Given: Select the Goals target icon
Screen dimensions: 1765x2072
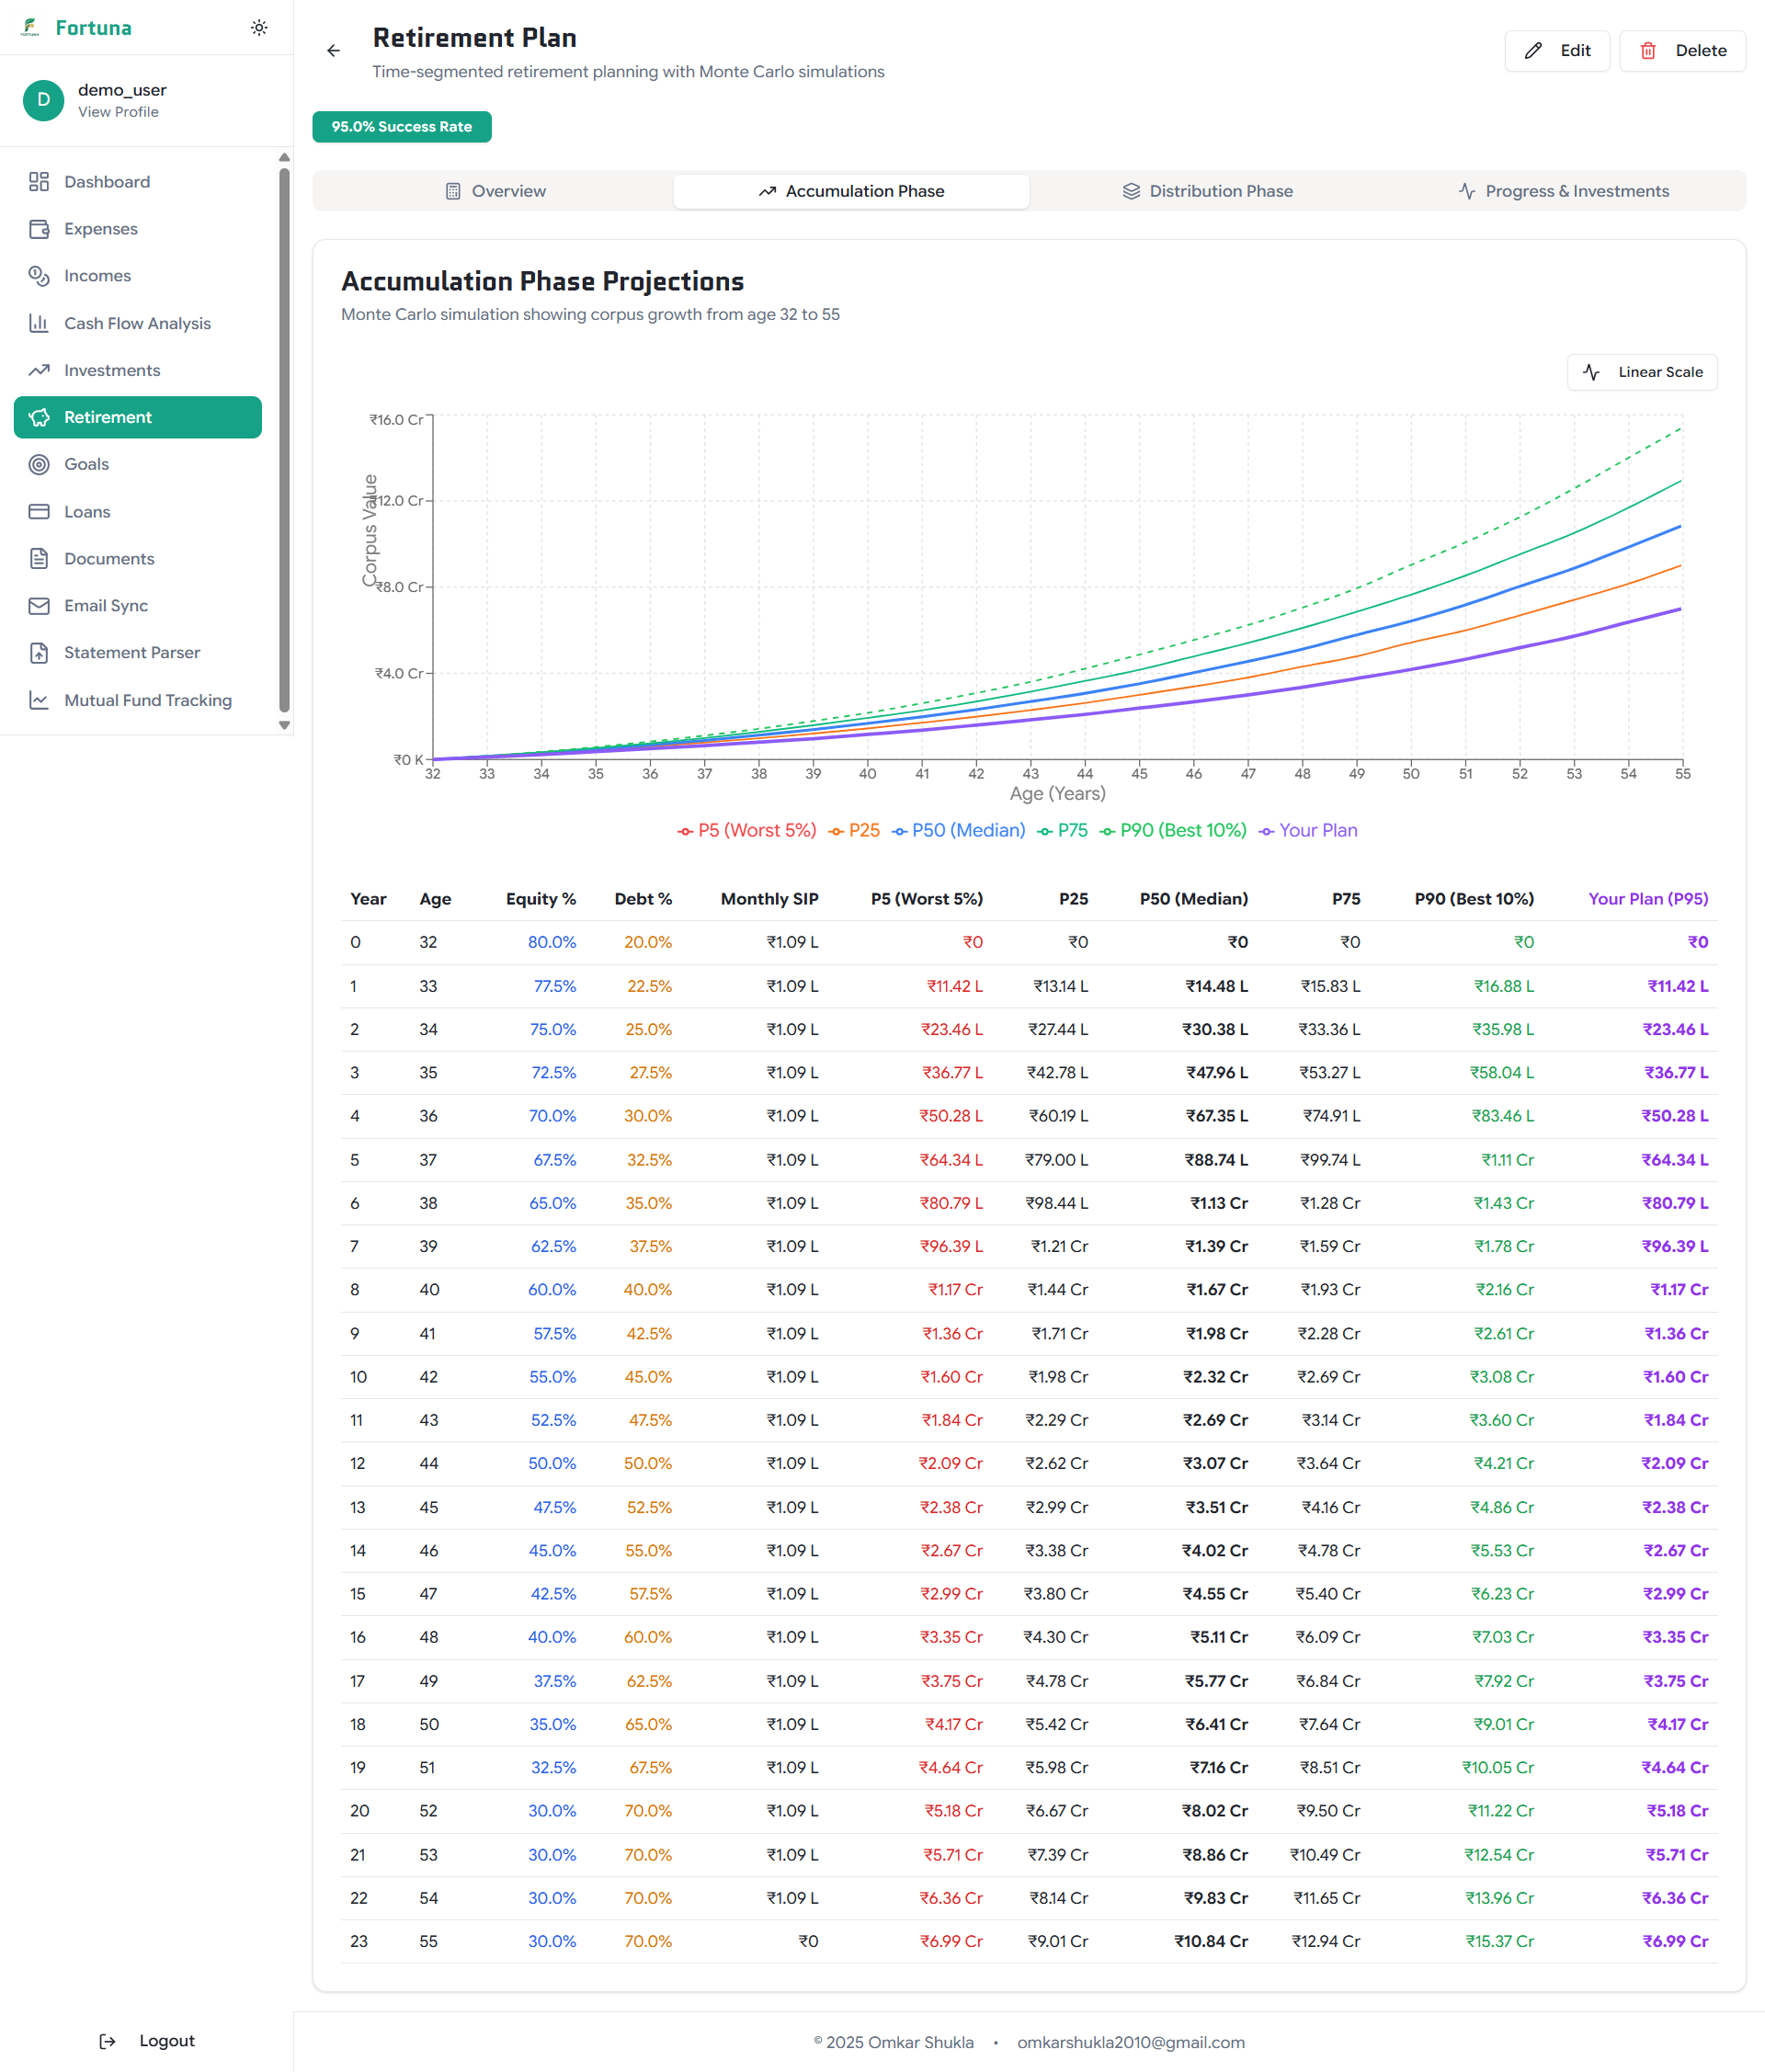Looking at the screenshot, I should (x=39, y=464).
